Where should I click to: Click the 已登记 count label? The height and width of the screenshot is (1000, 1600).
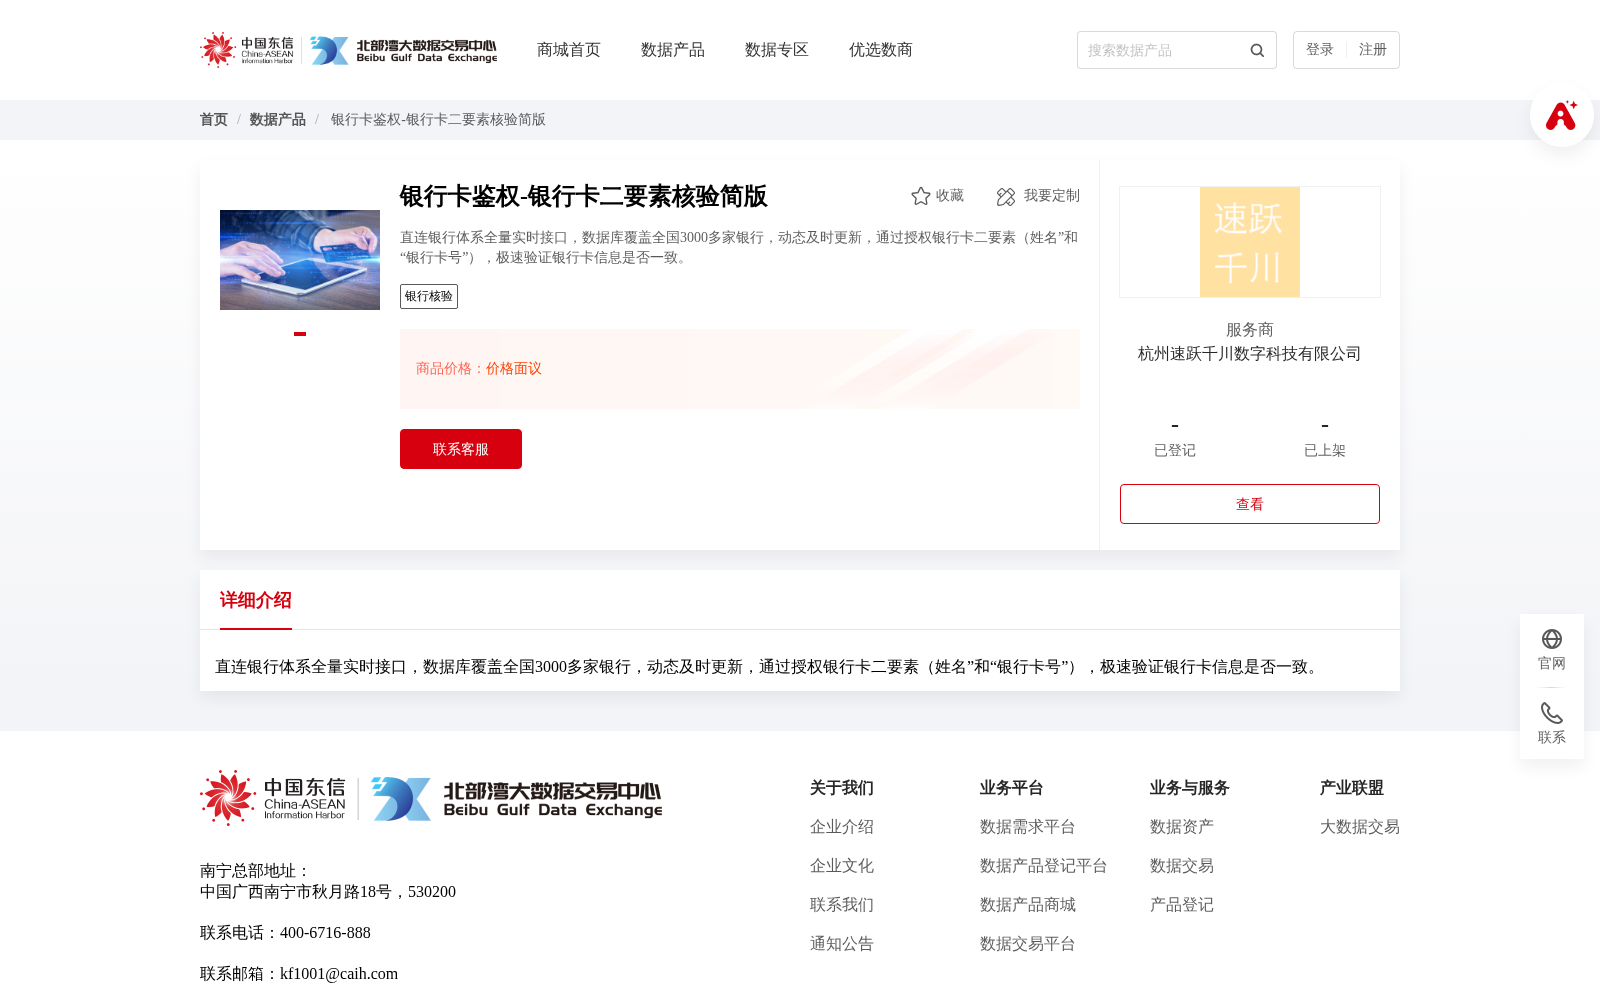(1175, 451)
